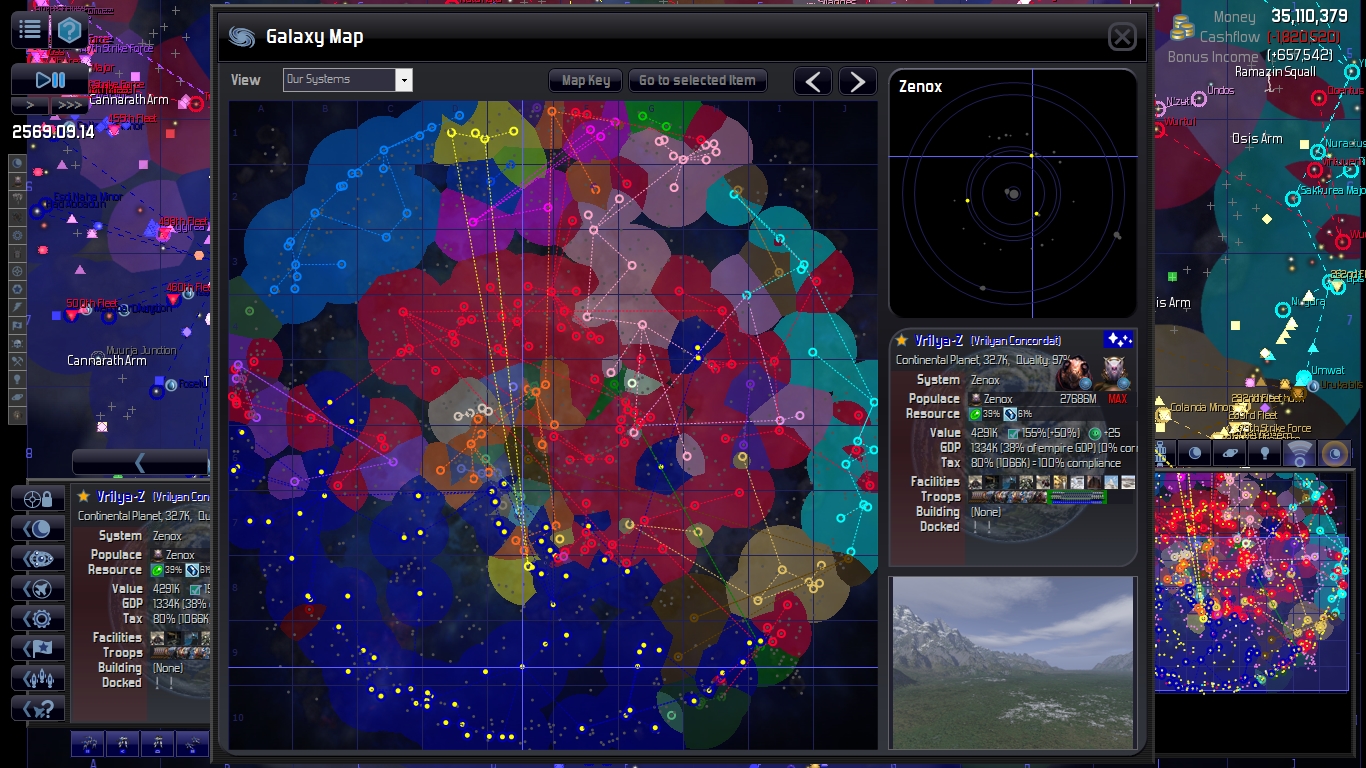Image resolution: width=1366 pixels, height=768 pixels.
Task: Click the galaxy minimap in the main window
Action: 1252,581
